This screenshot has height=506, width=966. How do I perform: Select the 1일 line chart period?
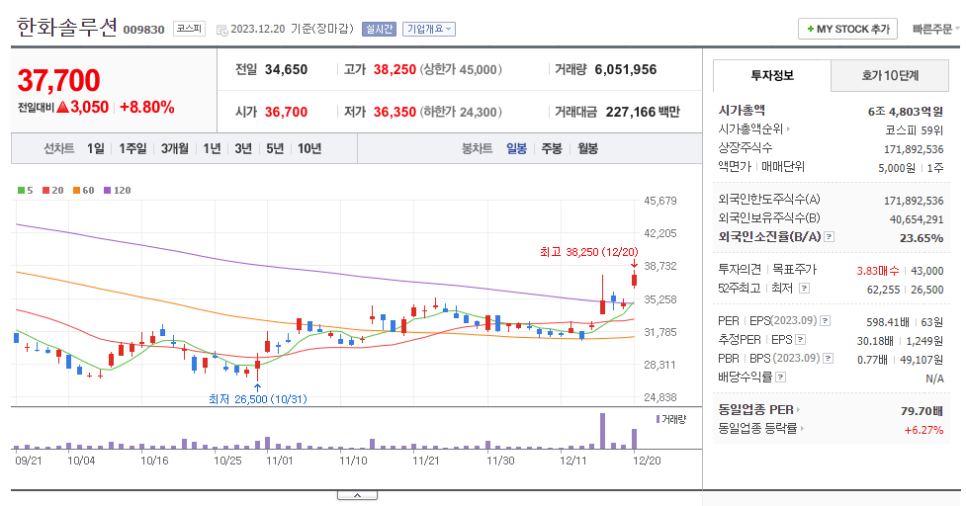(x=95, y=149)
